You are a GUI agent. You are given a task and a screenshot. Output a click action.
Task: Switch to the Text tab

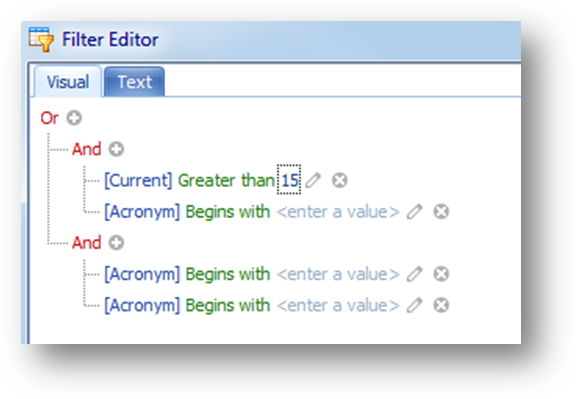pyautogui.click(x=134, y=82)
